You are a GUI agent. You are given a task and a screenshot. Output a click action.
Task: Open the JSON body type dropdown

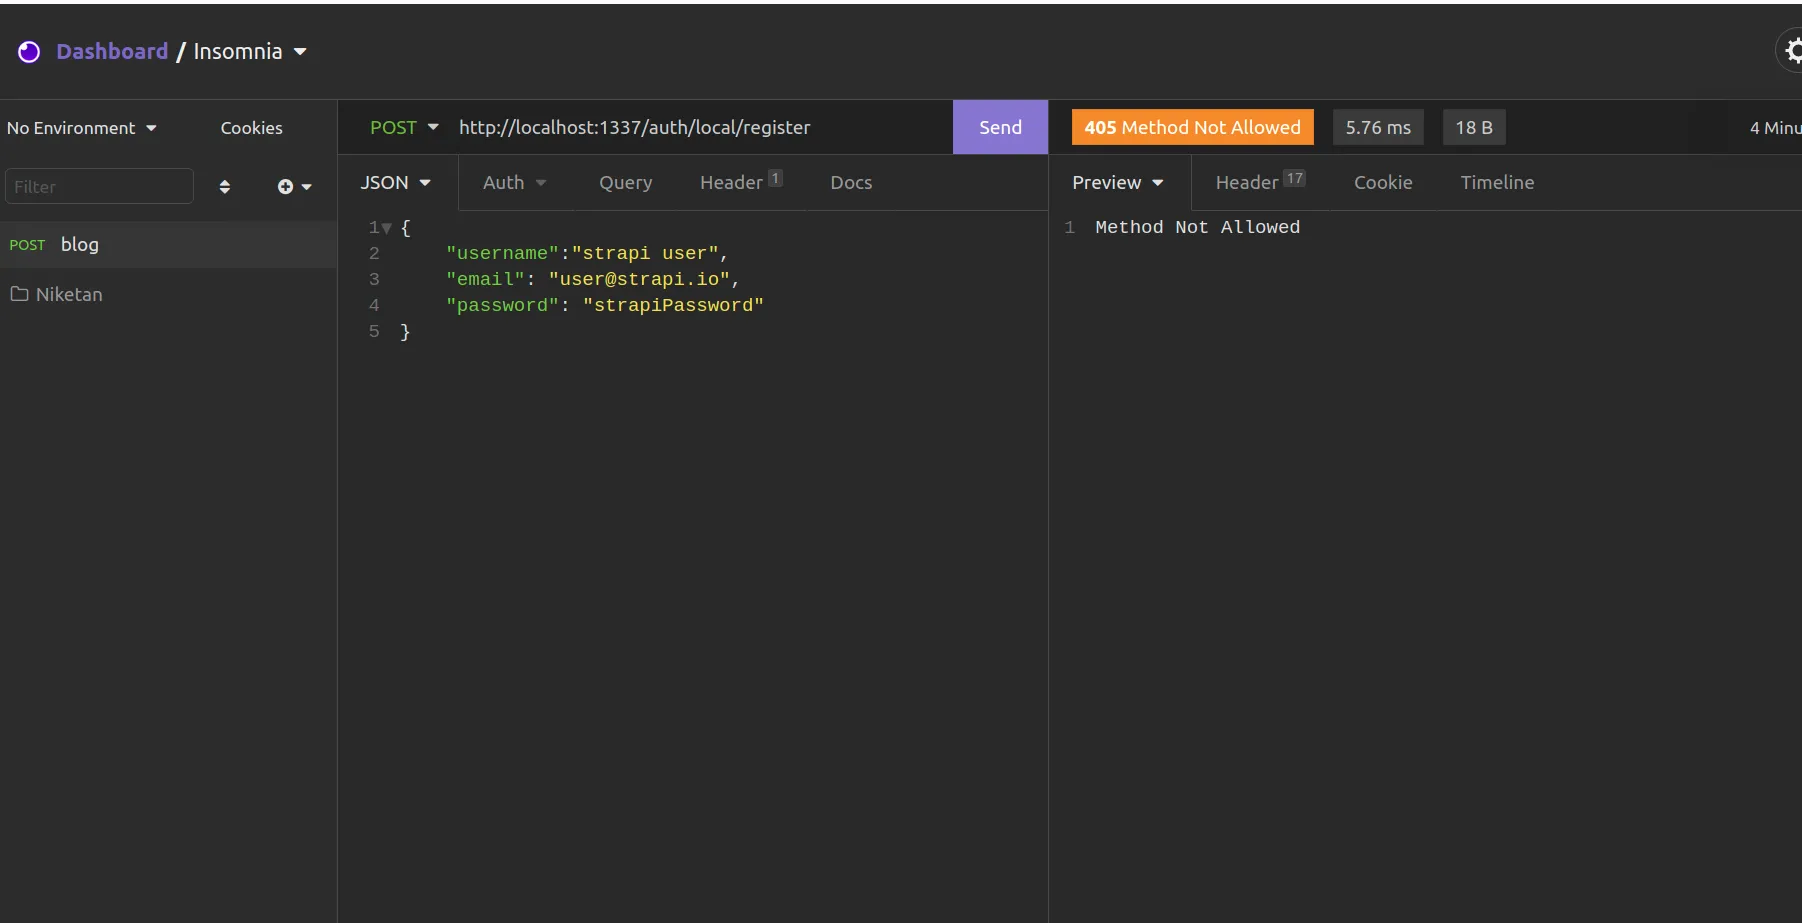[396, 183]
